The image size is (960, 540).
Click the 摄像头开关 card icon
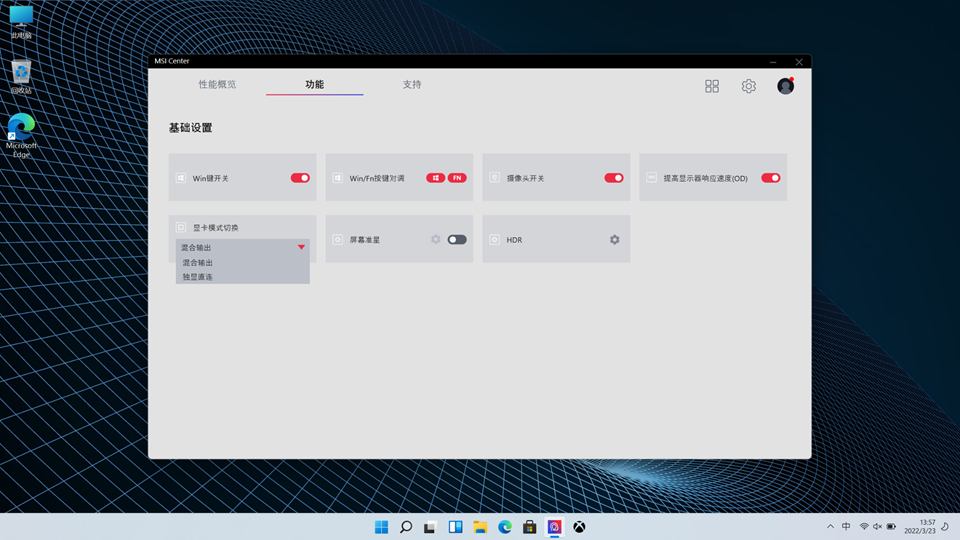pyautogui.click(x=494, y=178)
